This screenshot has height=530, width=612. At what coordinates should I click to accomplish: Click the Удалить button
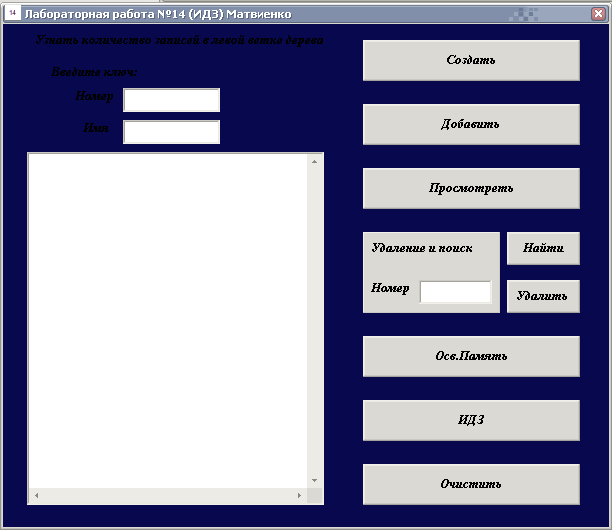click(543, 296)
